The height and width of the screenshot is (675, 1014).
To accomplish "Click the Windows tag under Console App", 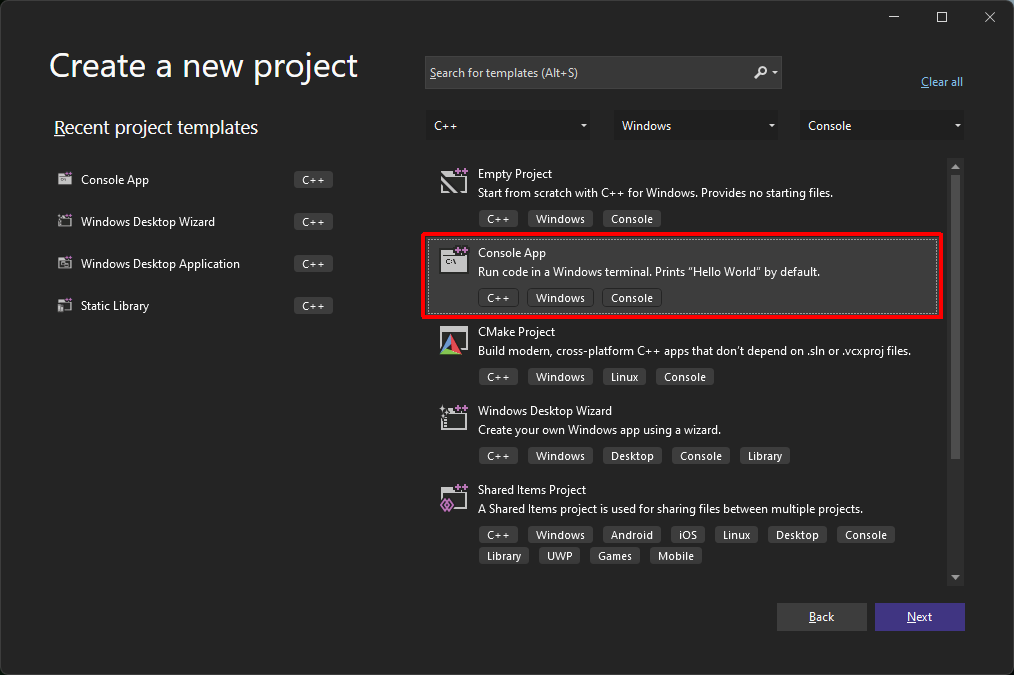I will (560, 298).
